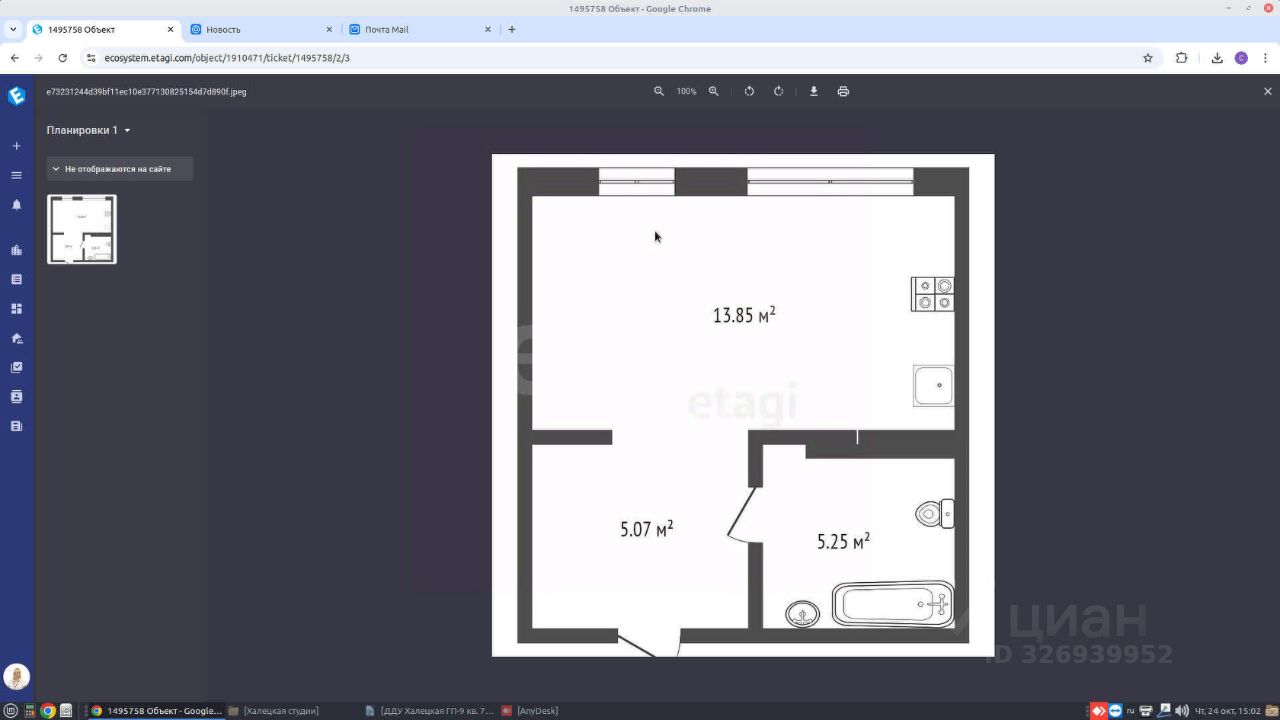Select the 1495758 Объект browser tab
1280x720 pixels.
[x=103, y=29]
